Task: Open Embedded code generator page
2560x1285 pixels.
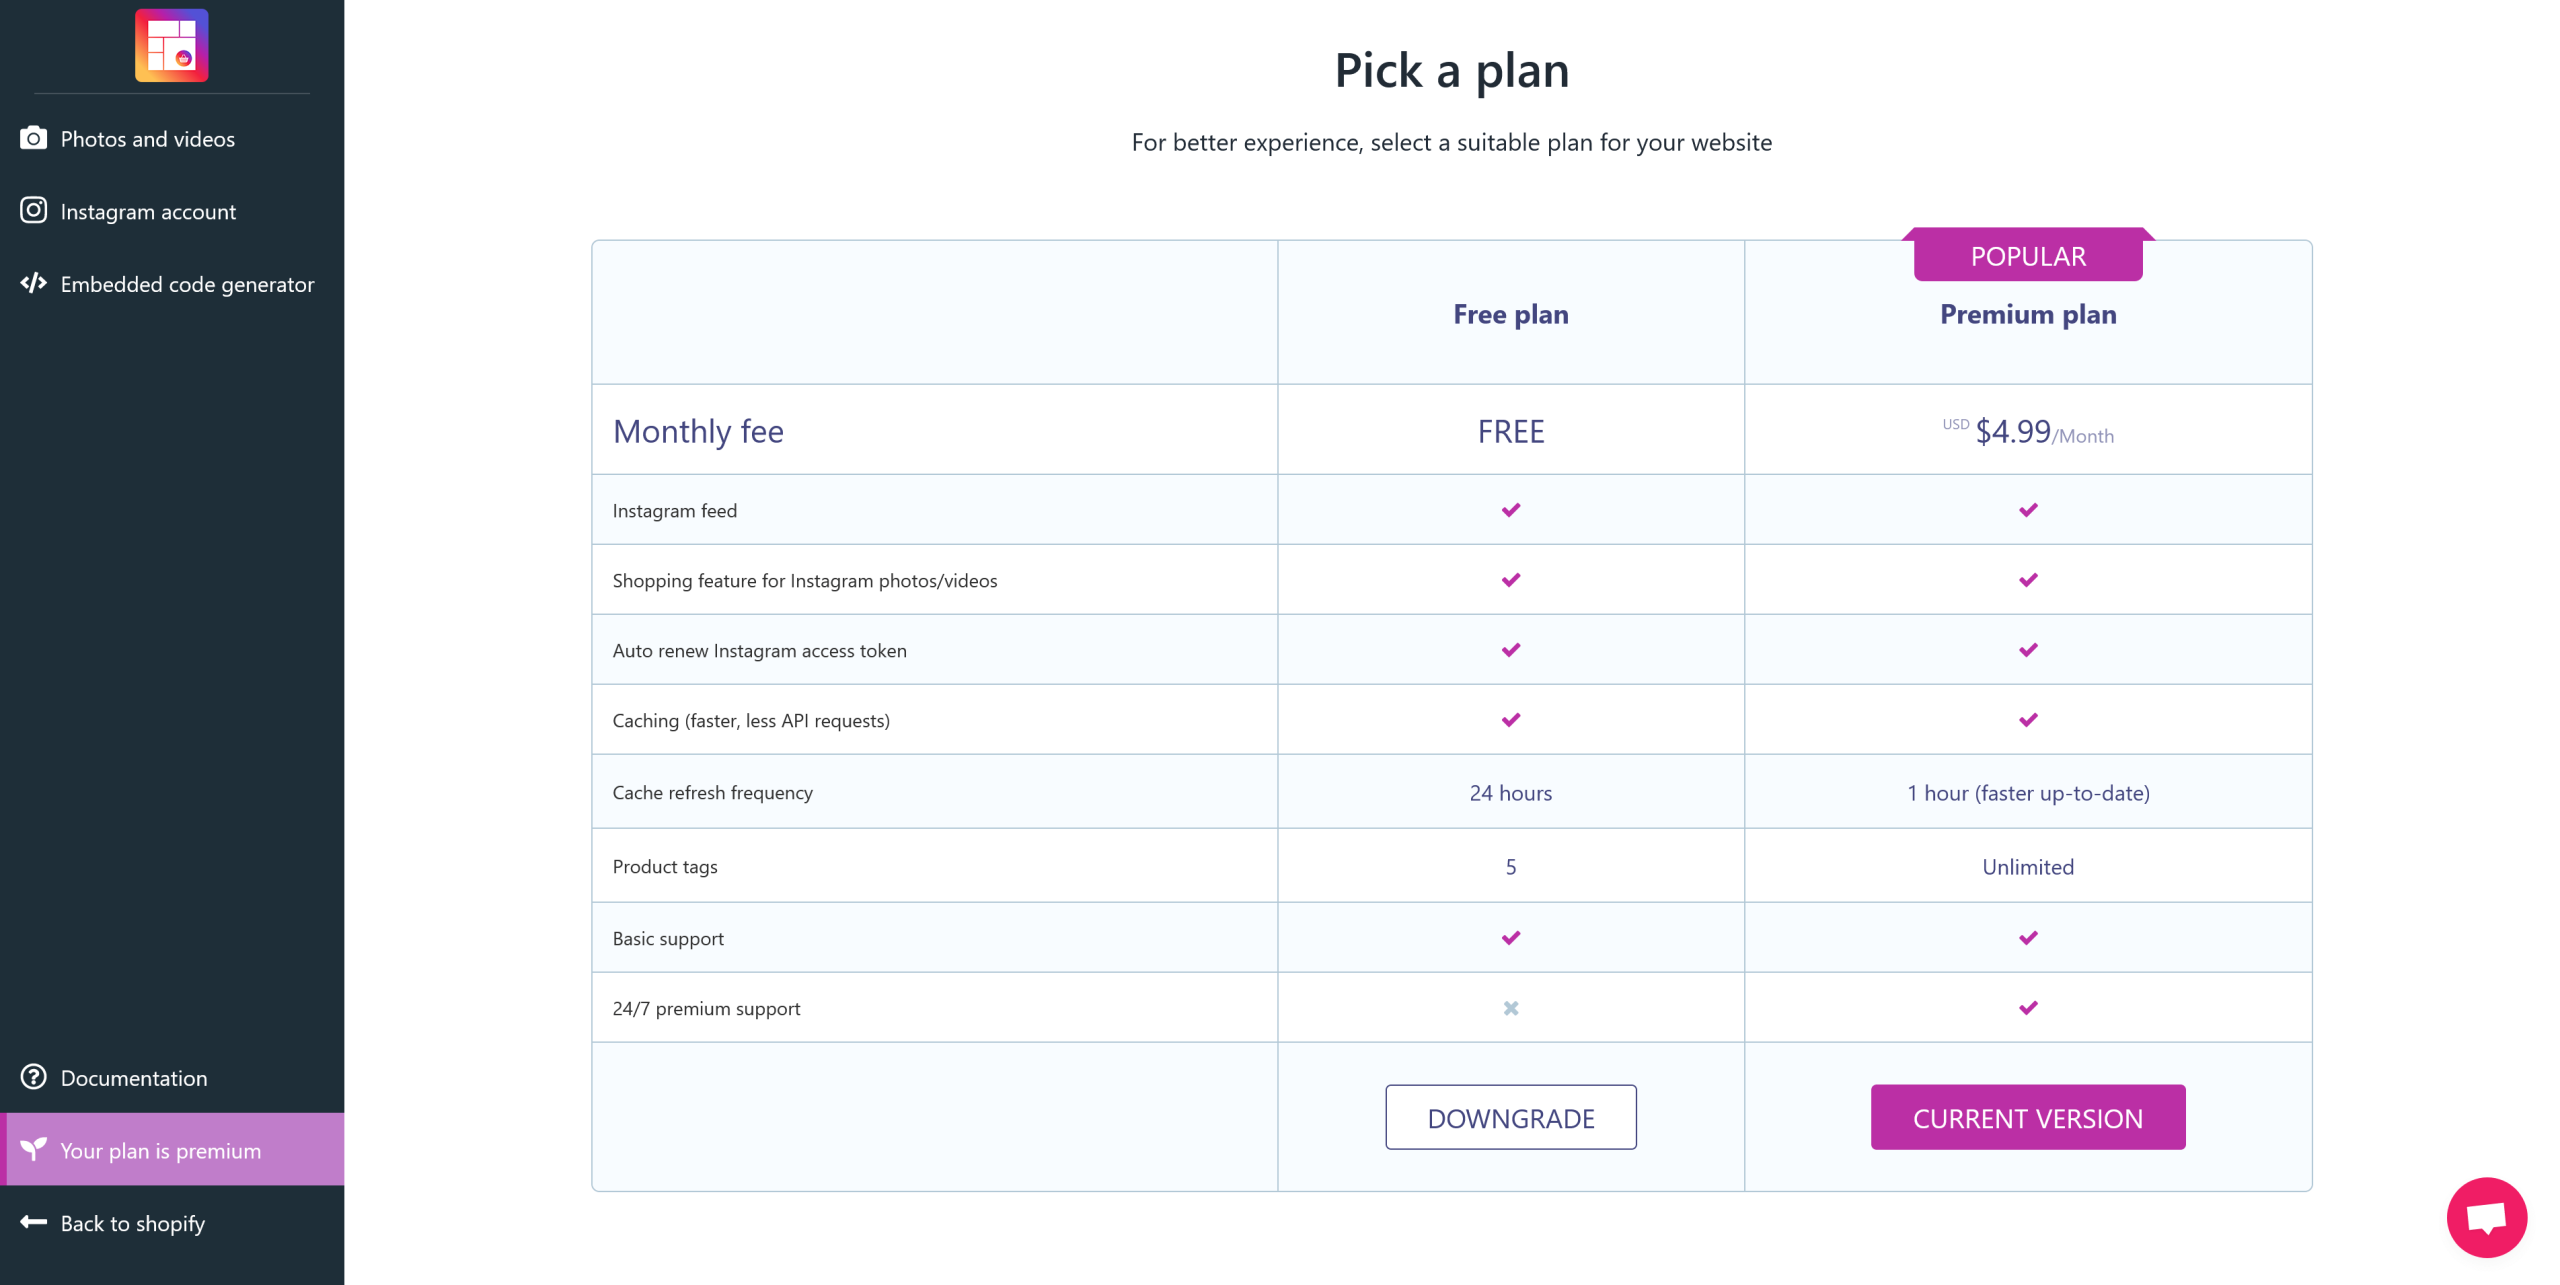Action: 187,285
